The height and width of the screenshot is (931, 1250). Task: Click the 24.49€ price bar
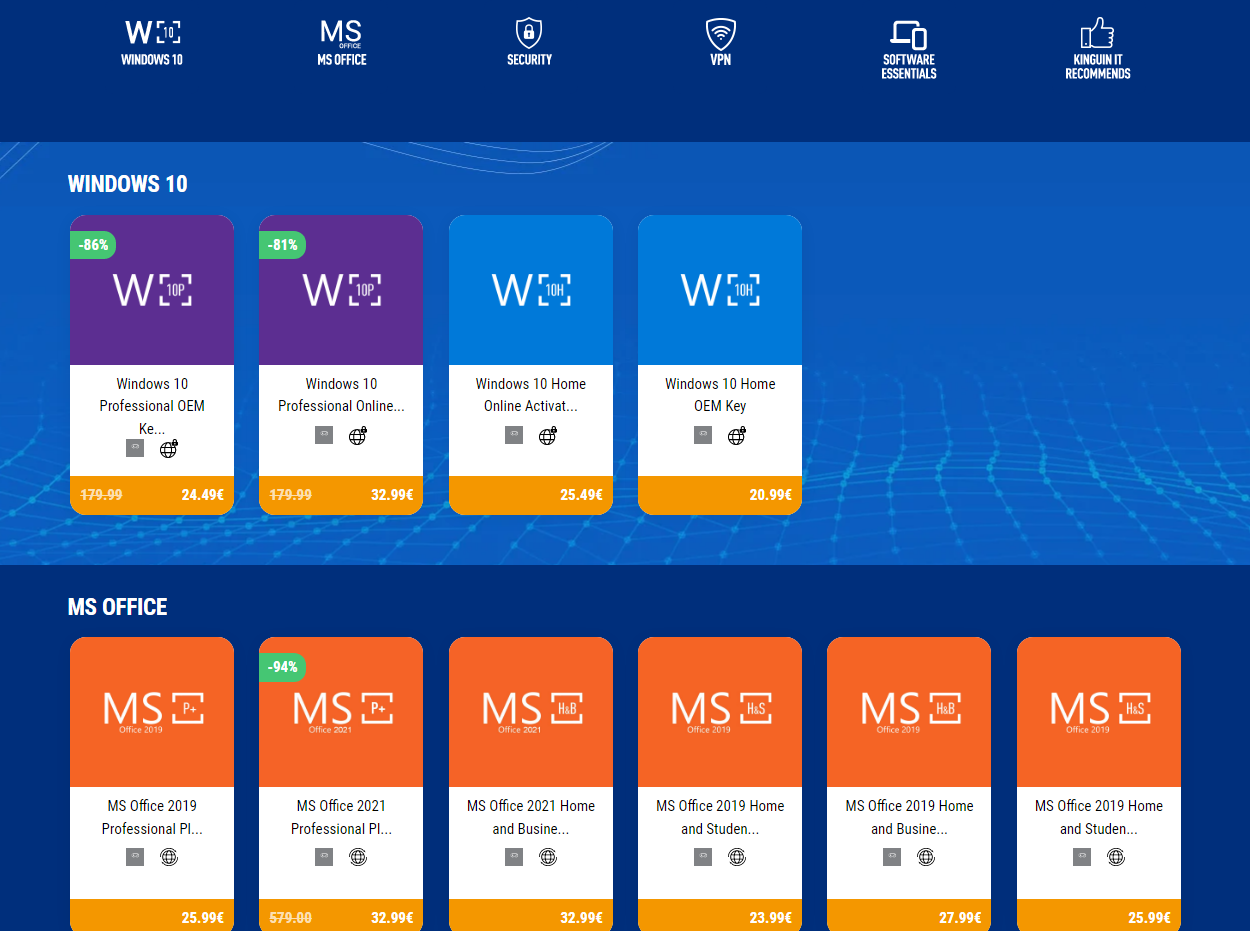coord(152,495)
